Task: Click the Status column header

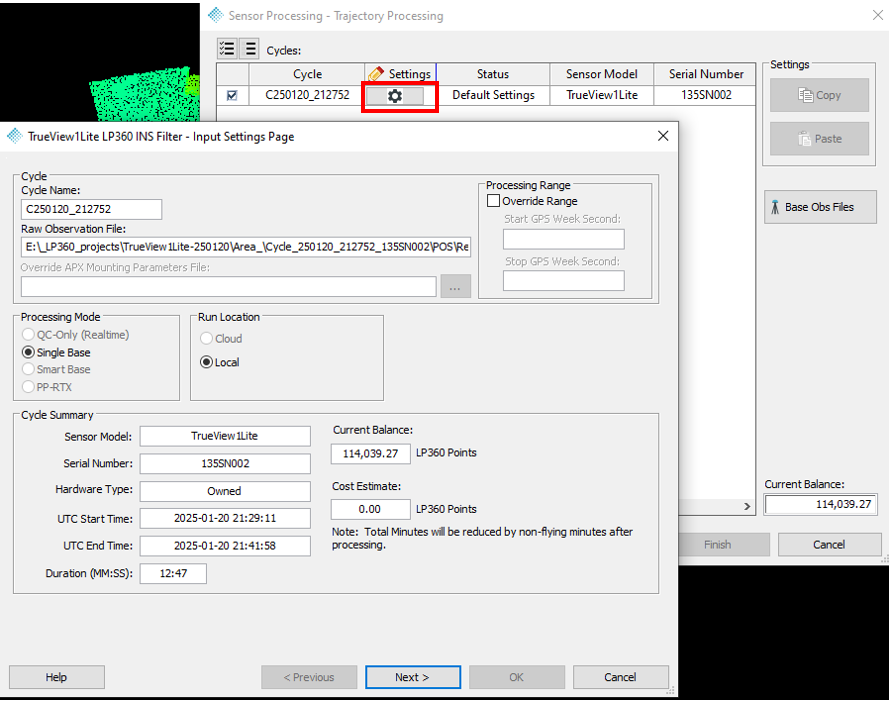Action: coord(493,74)
